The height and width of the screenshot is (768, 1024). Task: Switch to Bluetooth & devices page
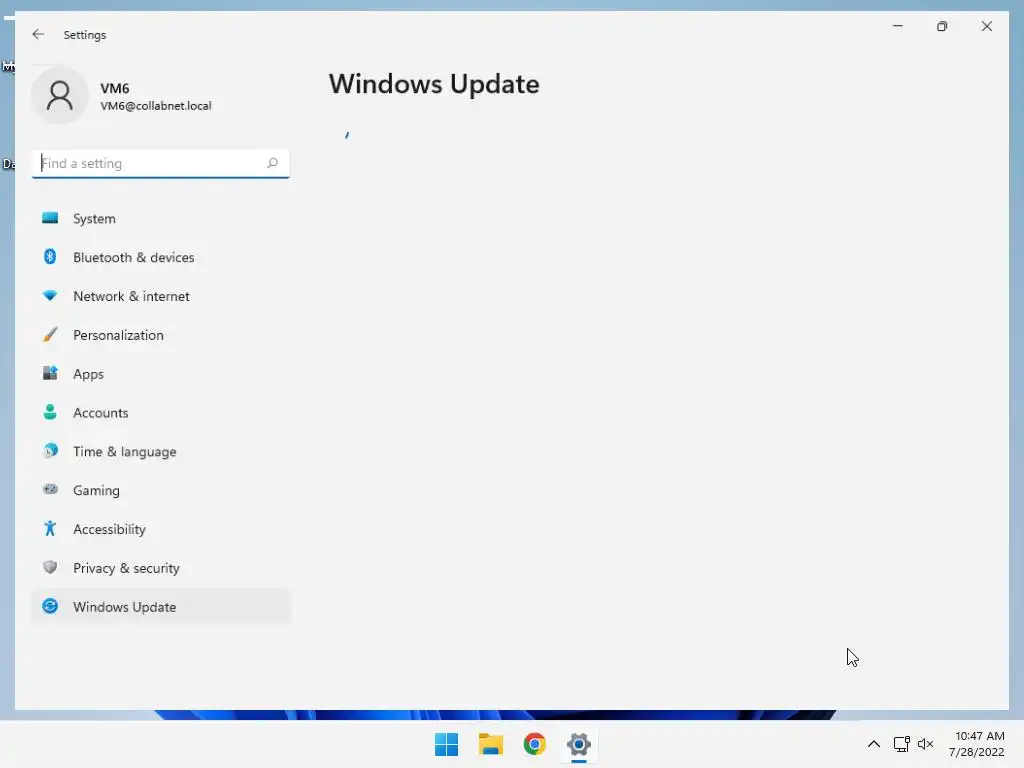pos(134,257)
